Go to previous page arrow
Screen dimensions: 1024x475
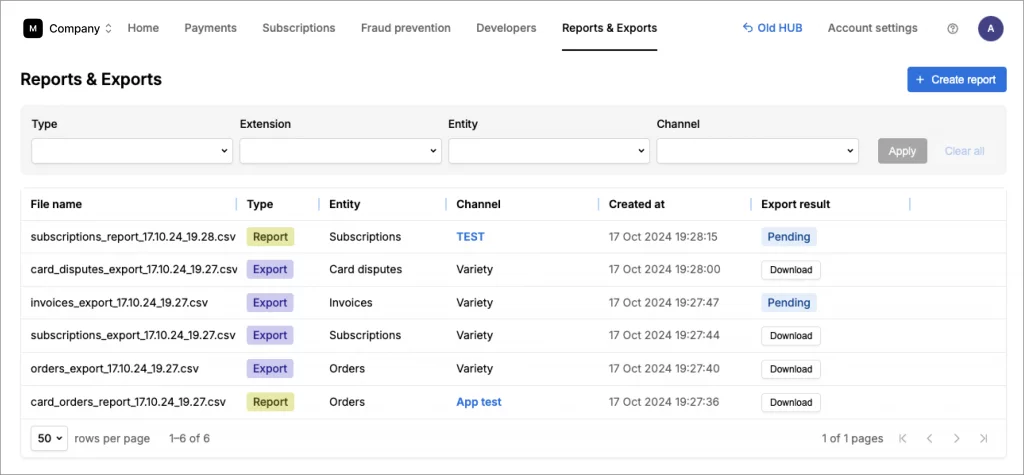point(929,438)
